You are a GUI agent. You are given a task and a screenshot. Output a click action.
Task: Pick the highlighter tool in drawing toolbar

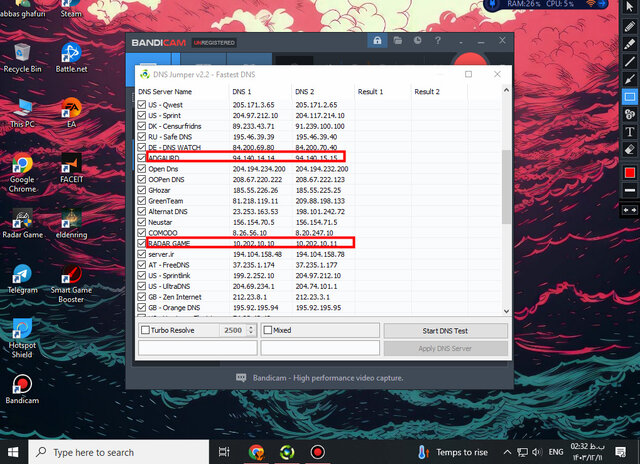[630, 45]
